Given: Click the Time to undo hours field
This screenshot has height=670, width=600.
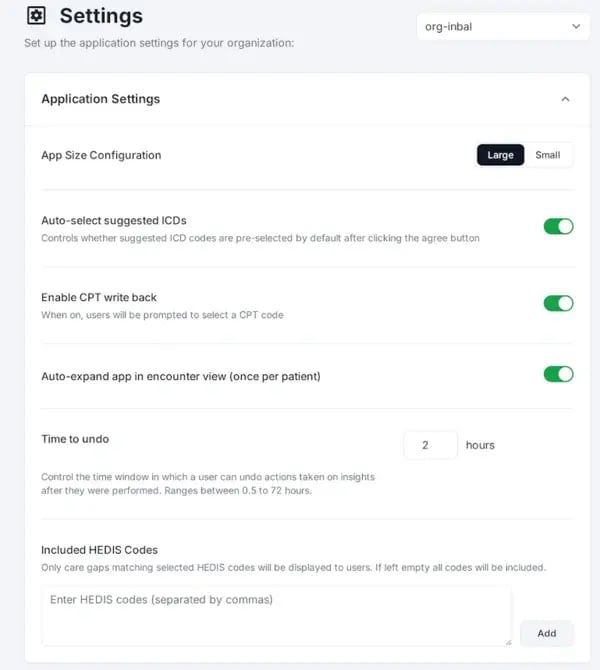Looking at the screenshot, I should (430, 445).
